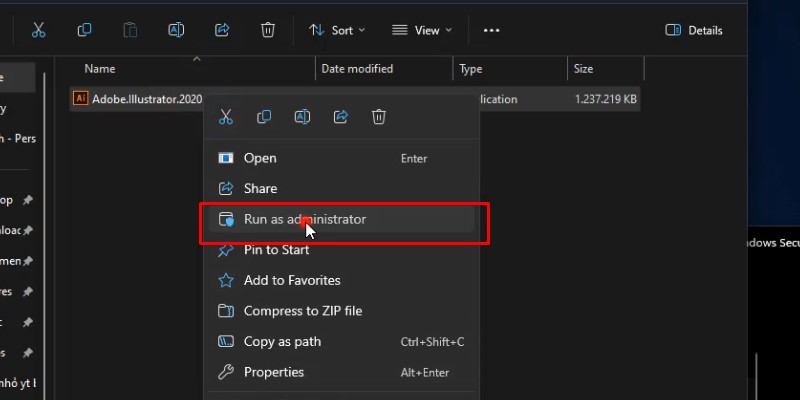The width and height of the screenshot is (800, 400).
Task: Toggle the Details pane button
Action: point(693,30)
